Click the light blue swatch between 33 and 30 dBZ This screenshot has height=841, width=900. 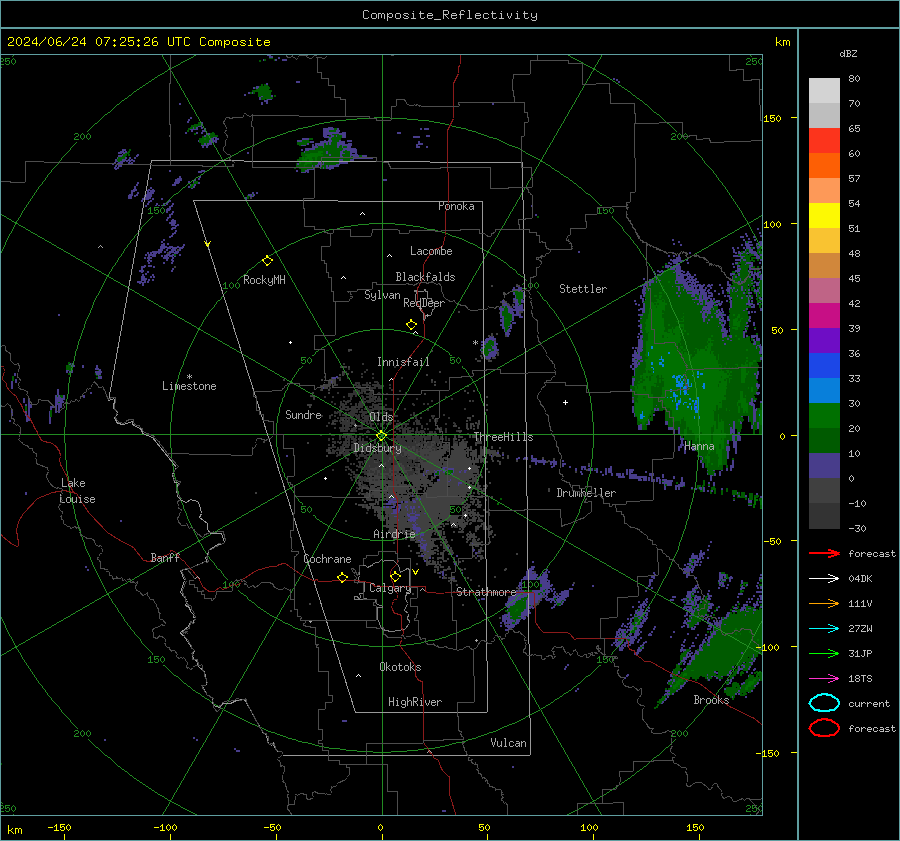(x=824, y=391)
